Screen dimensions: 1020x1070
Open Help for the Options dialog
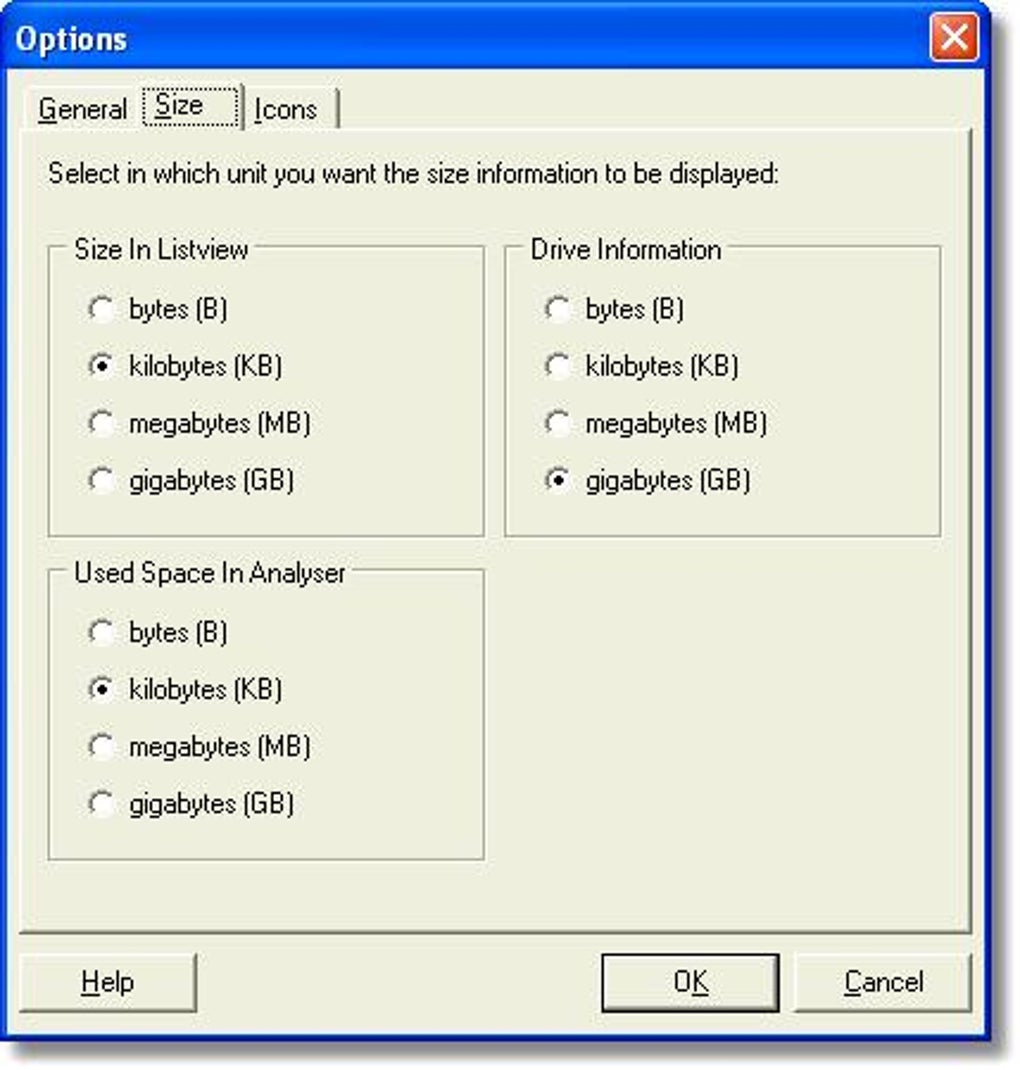(110, 981)
